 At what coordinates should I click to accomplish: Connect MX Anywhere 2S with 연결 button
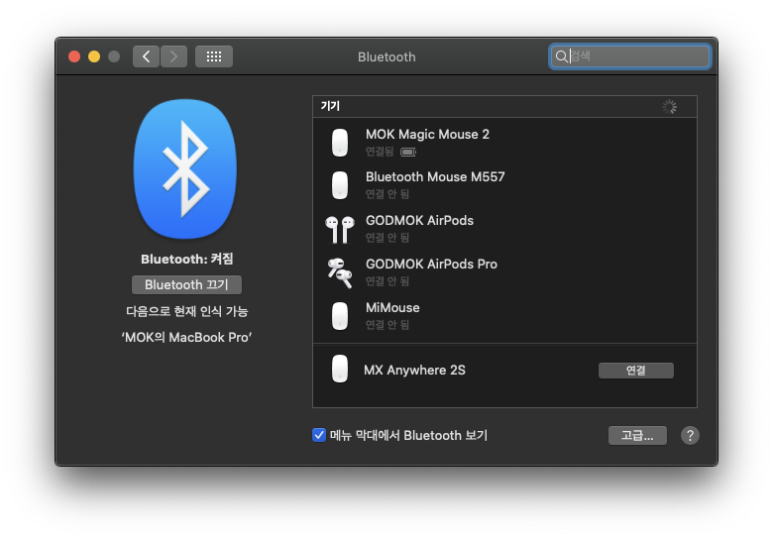point(636,370)
